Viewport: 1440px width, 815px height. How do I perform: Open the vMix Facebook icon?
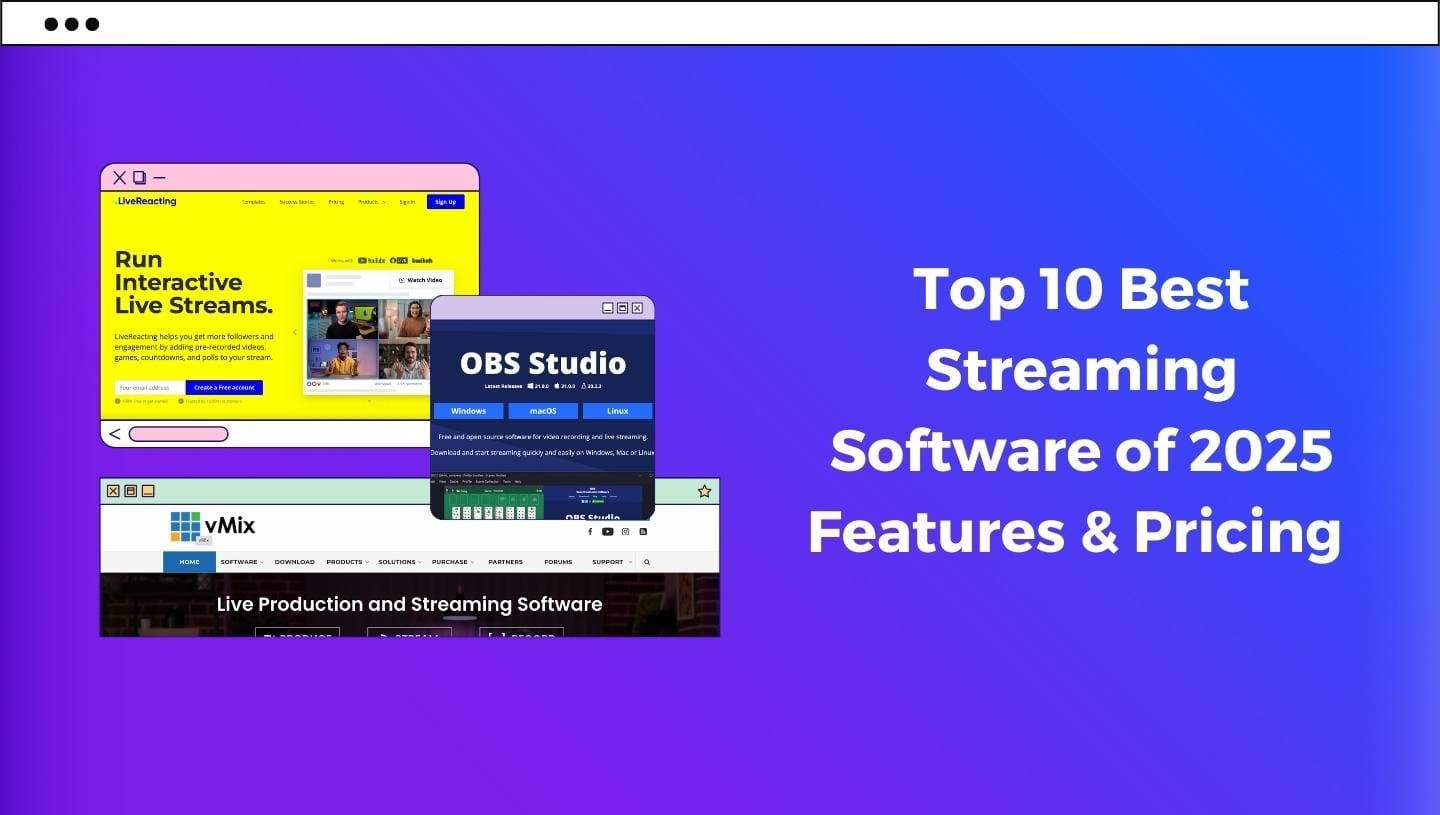(x=590, y=531)
